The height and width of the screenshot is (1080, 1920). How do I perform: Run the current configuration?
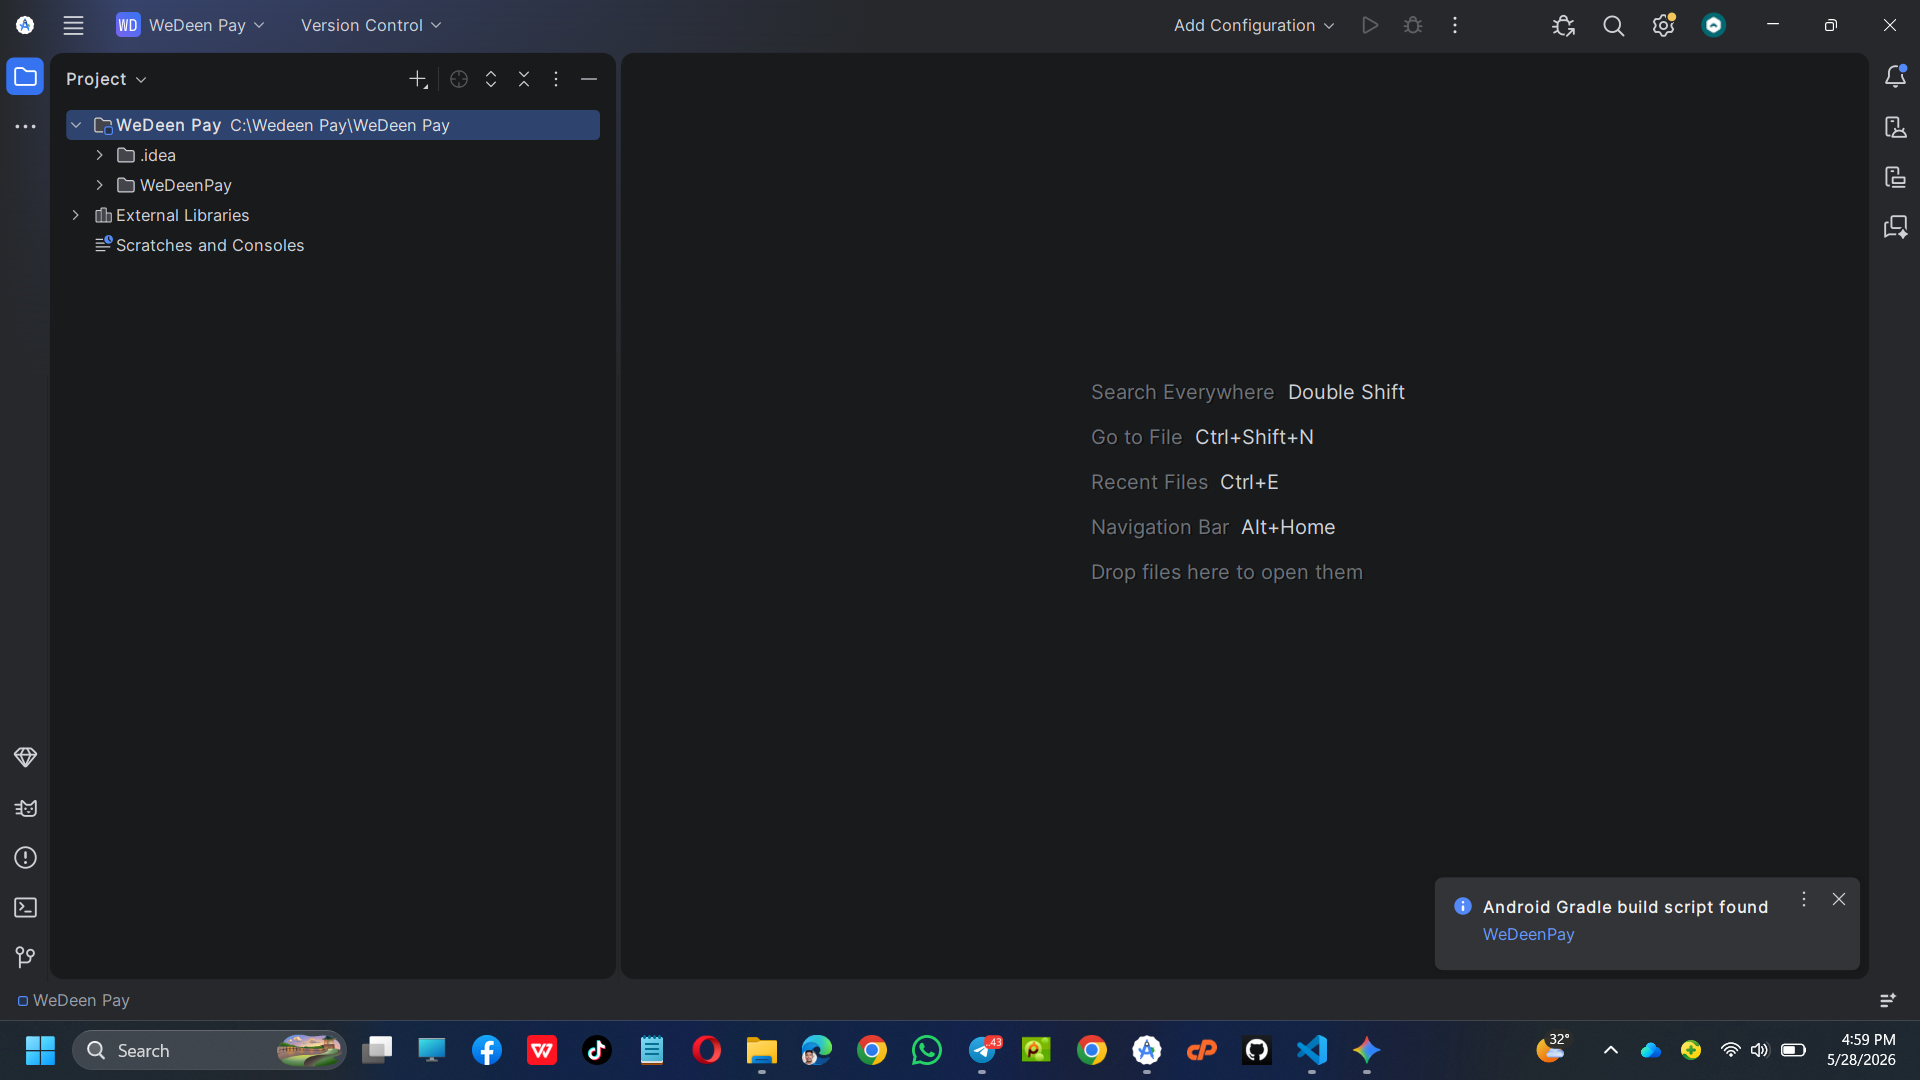click(1370, 25)
